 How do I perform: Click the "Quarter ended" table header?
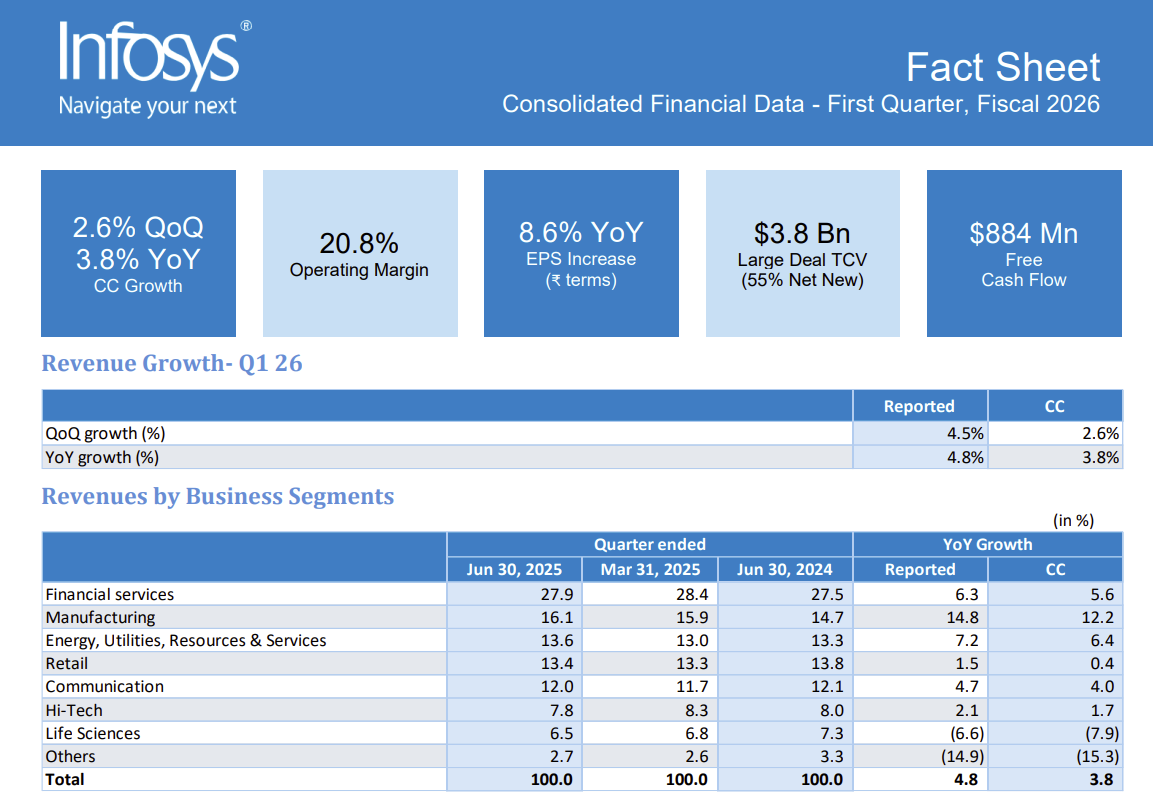click(650, 544)
